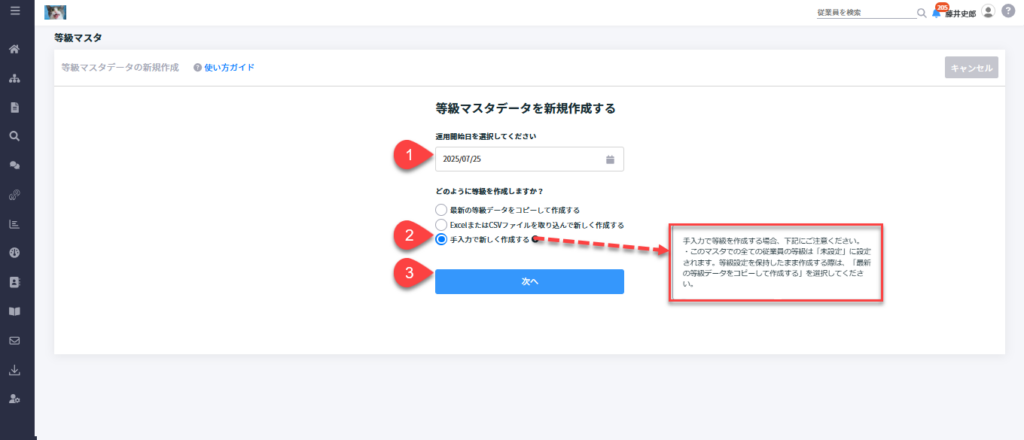Screen dimensions: 1024x440
Task: Open the search sidebar magnifier icon
Action: coord(15,136)
